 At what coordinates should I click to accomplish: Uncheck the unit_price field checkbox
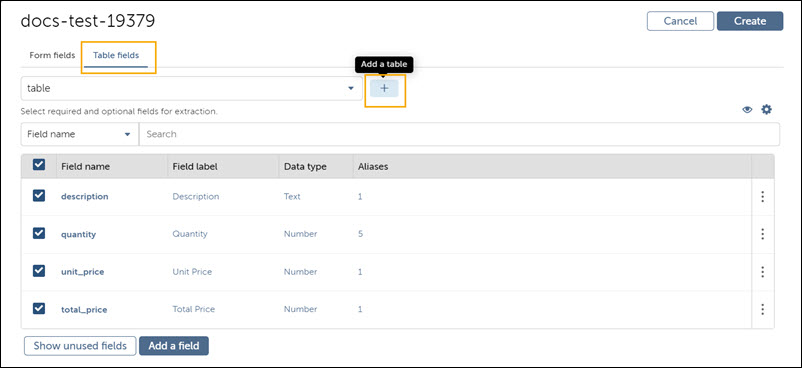pyautogui.click(x=39, y=271)
